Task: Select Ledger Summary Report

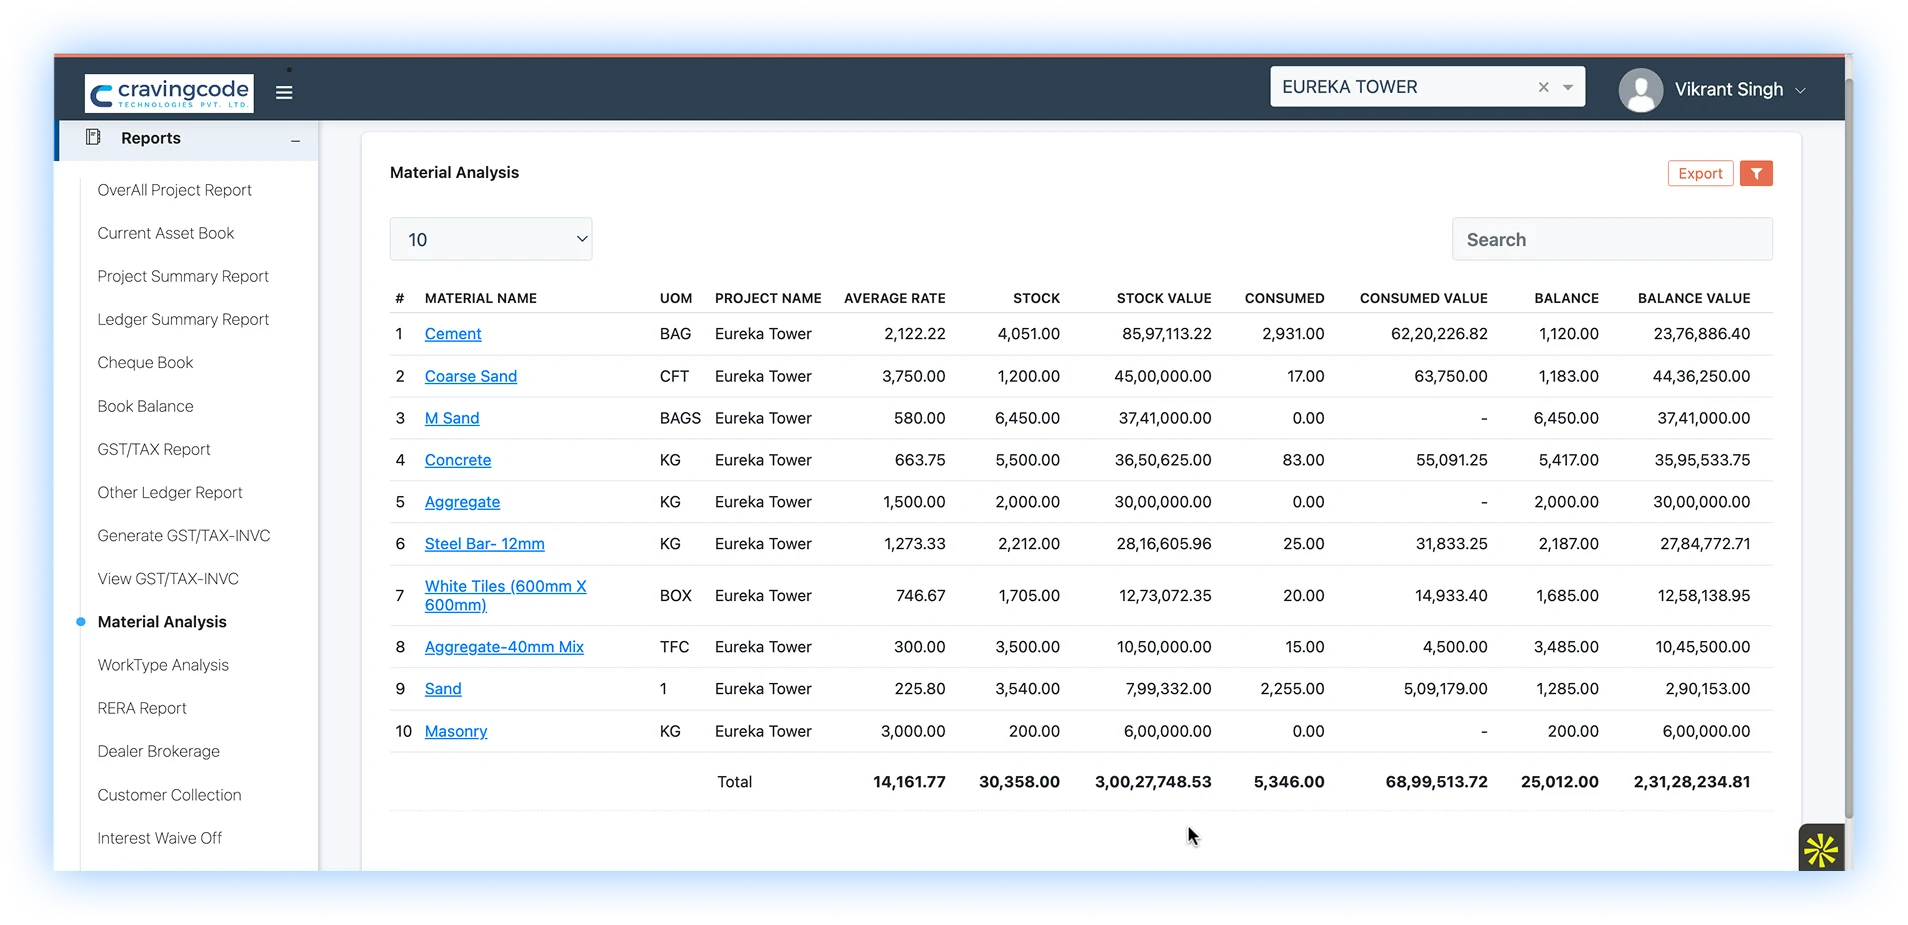Action: pos(183,319)
